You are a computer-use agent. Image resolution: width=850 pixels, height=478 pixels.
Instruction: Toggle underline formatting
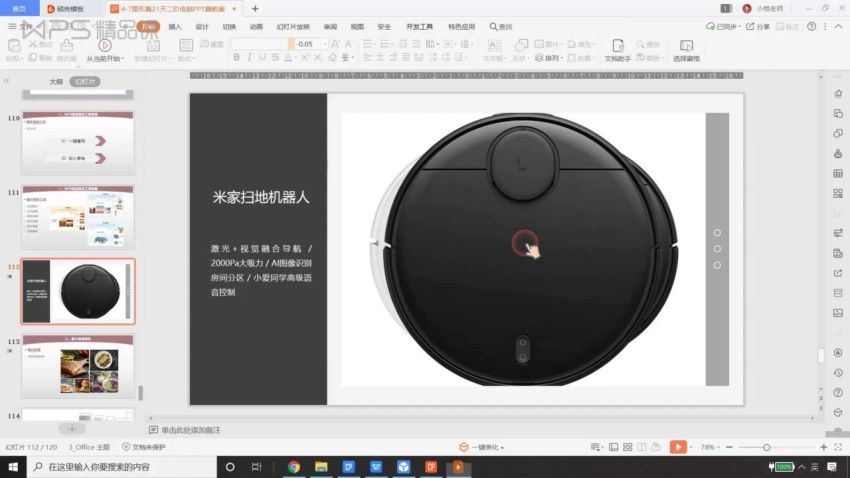tap(262, 57)
